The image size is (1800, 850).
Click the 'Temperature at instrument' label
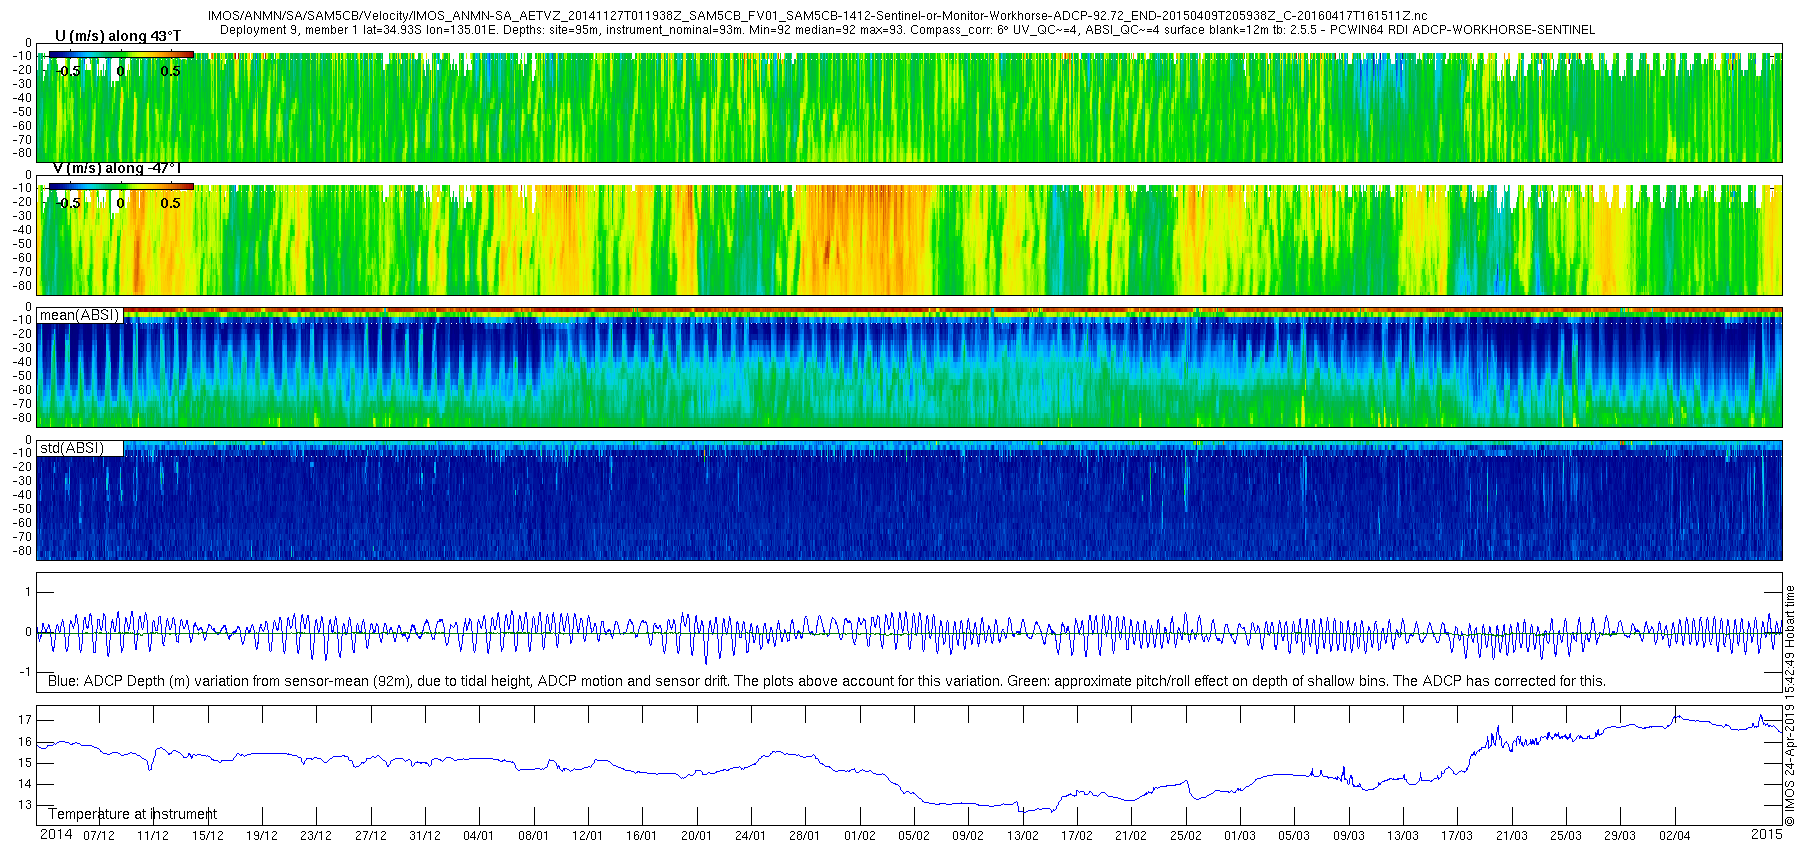[x=132, y=814]
